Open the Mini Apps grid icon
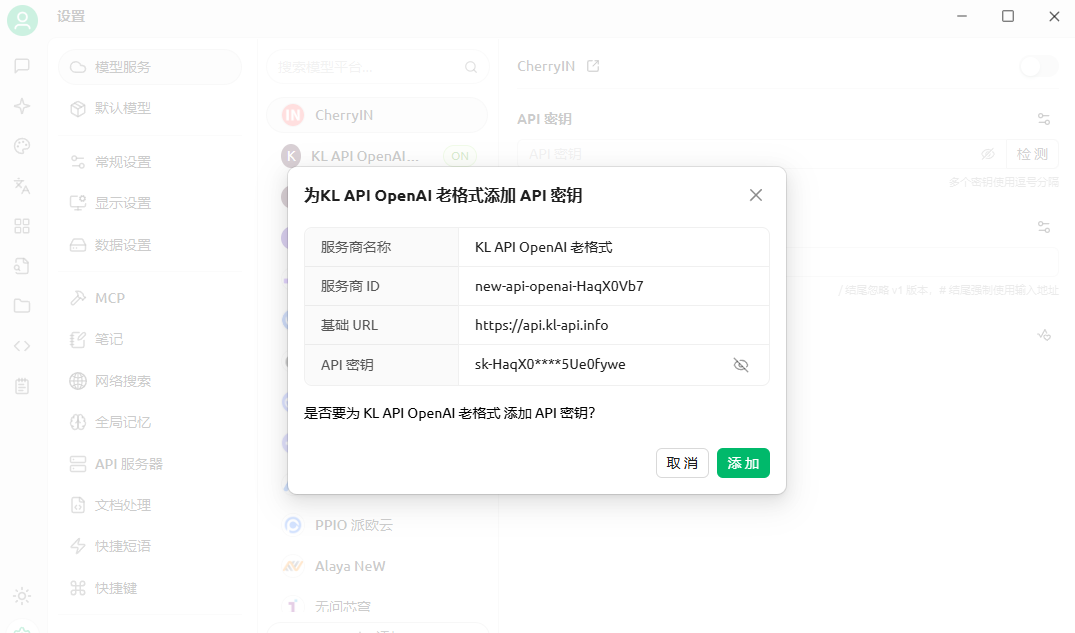This screenshot has height=633, width=1075. coord(22,226)
